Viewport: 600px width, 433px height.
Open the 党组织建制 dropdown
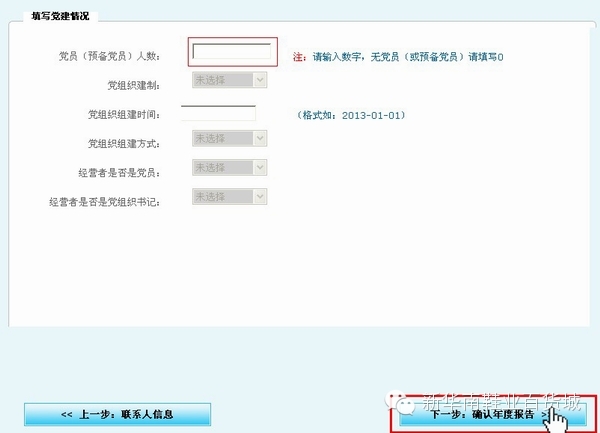[x=228, y=81]
